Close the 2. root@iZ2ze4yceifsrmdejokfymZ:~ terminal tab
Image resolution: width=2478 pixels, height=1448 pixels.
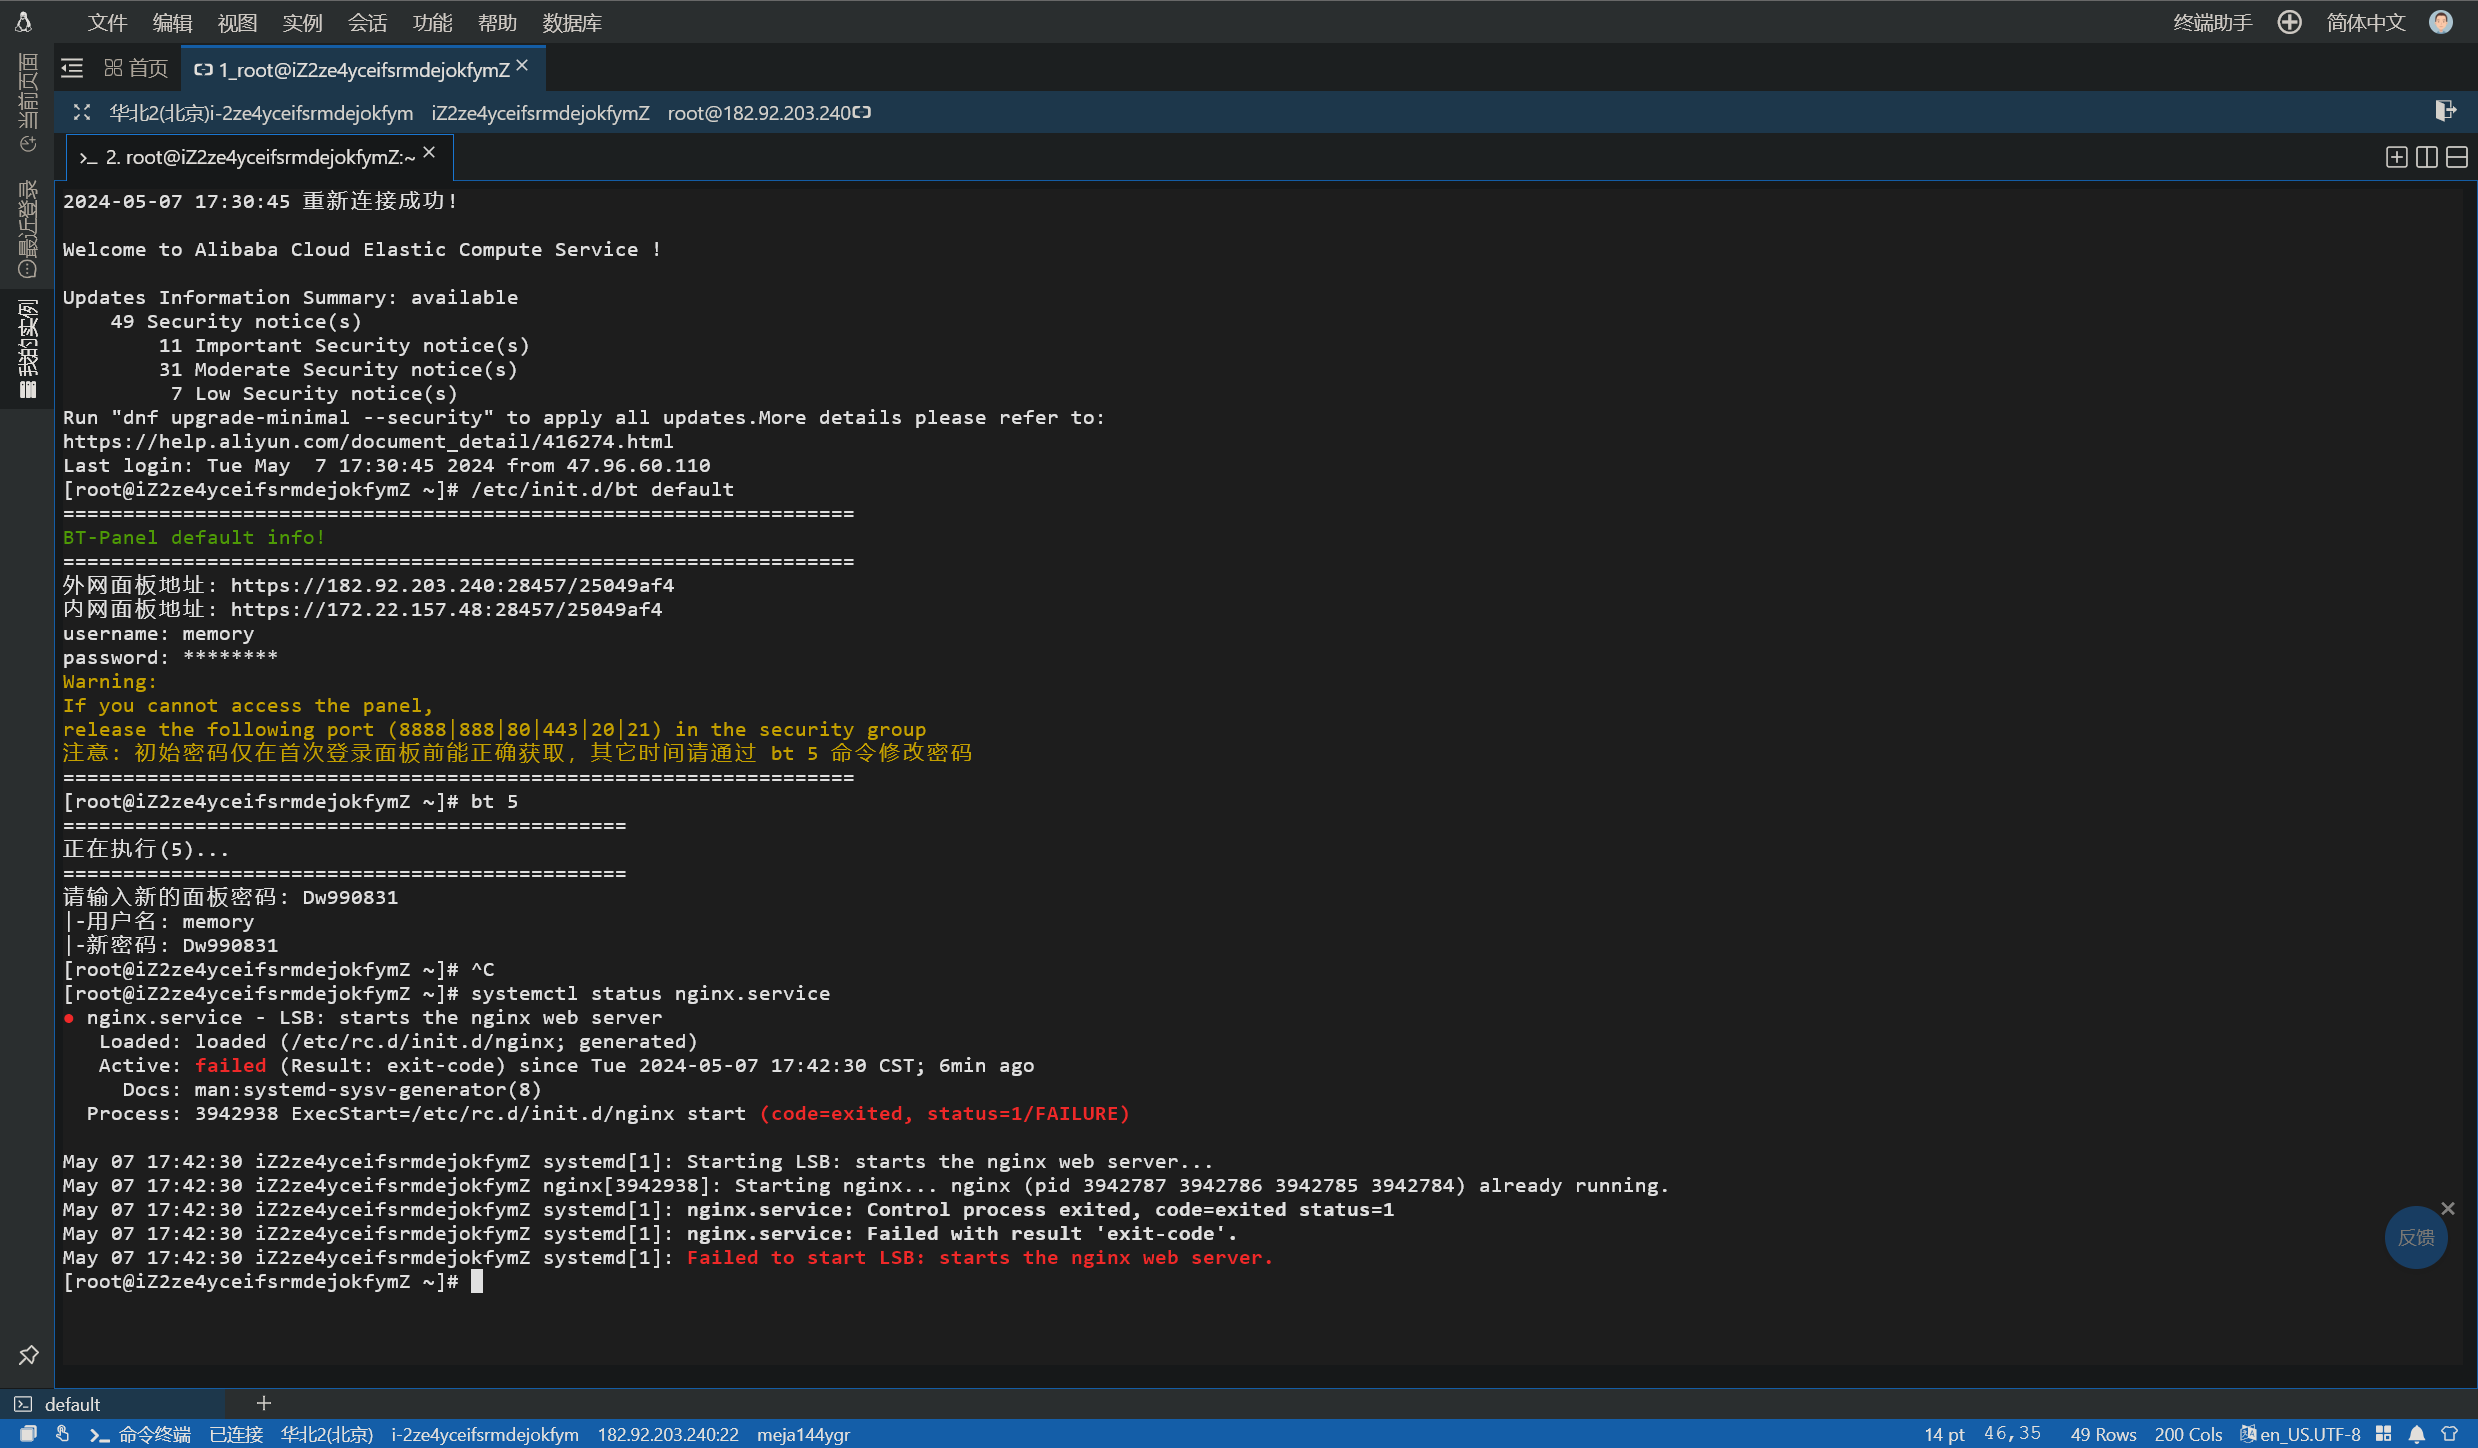click(x=429, y=152)
